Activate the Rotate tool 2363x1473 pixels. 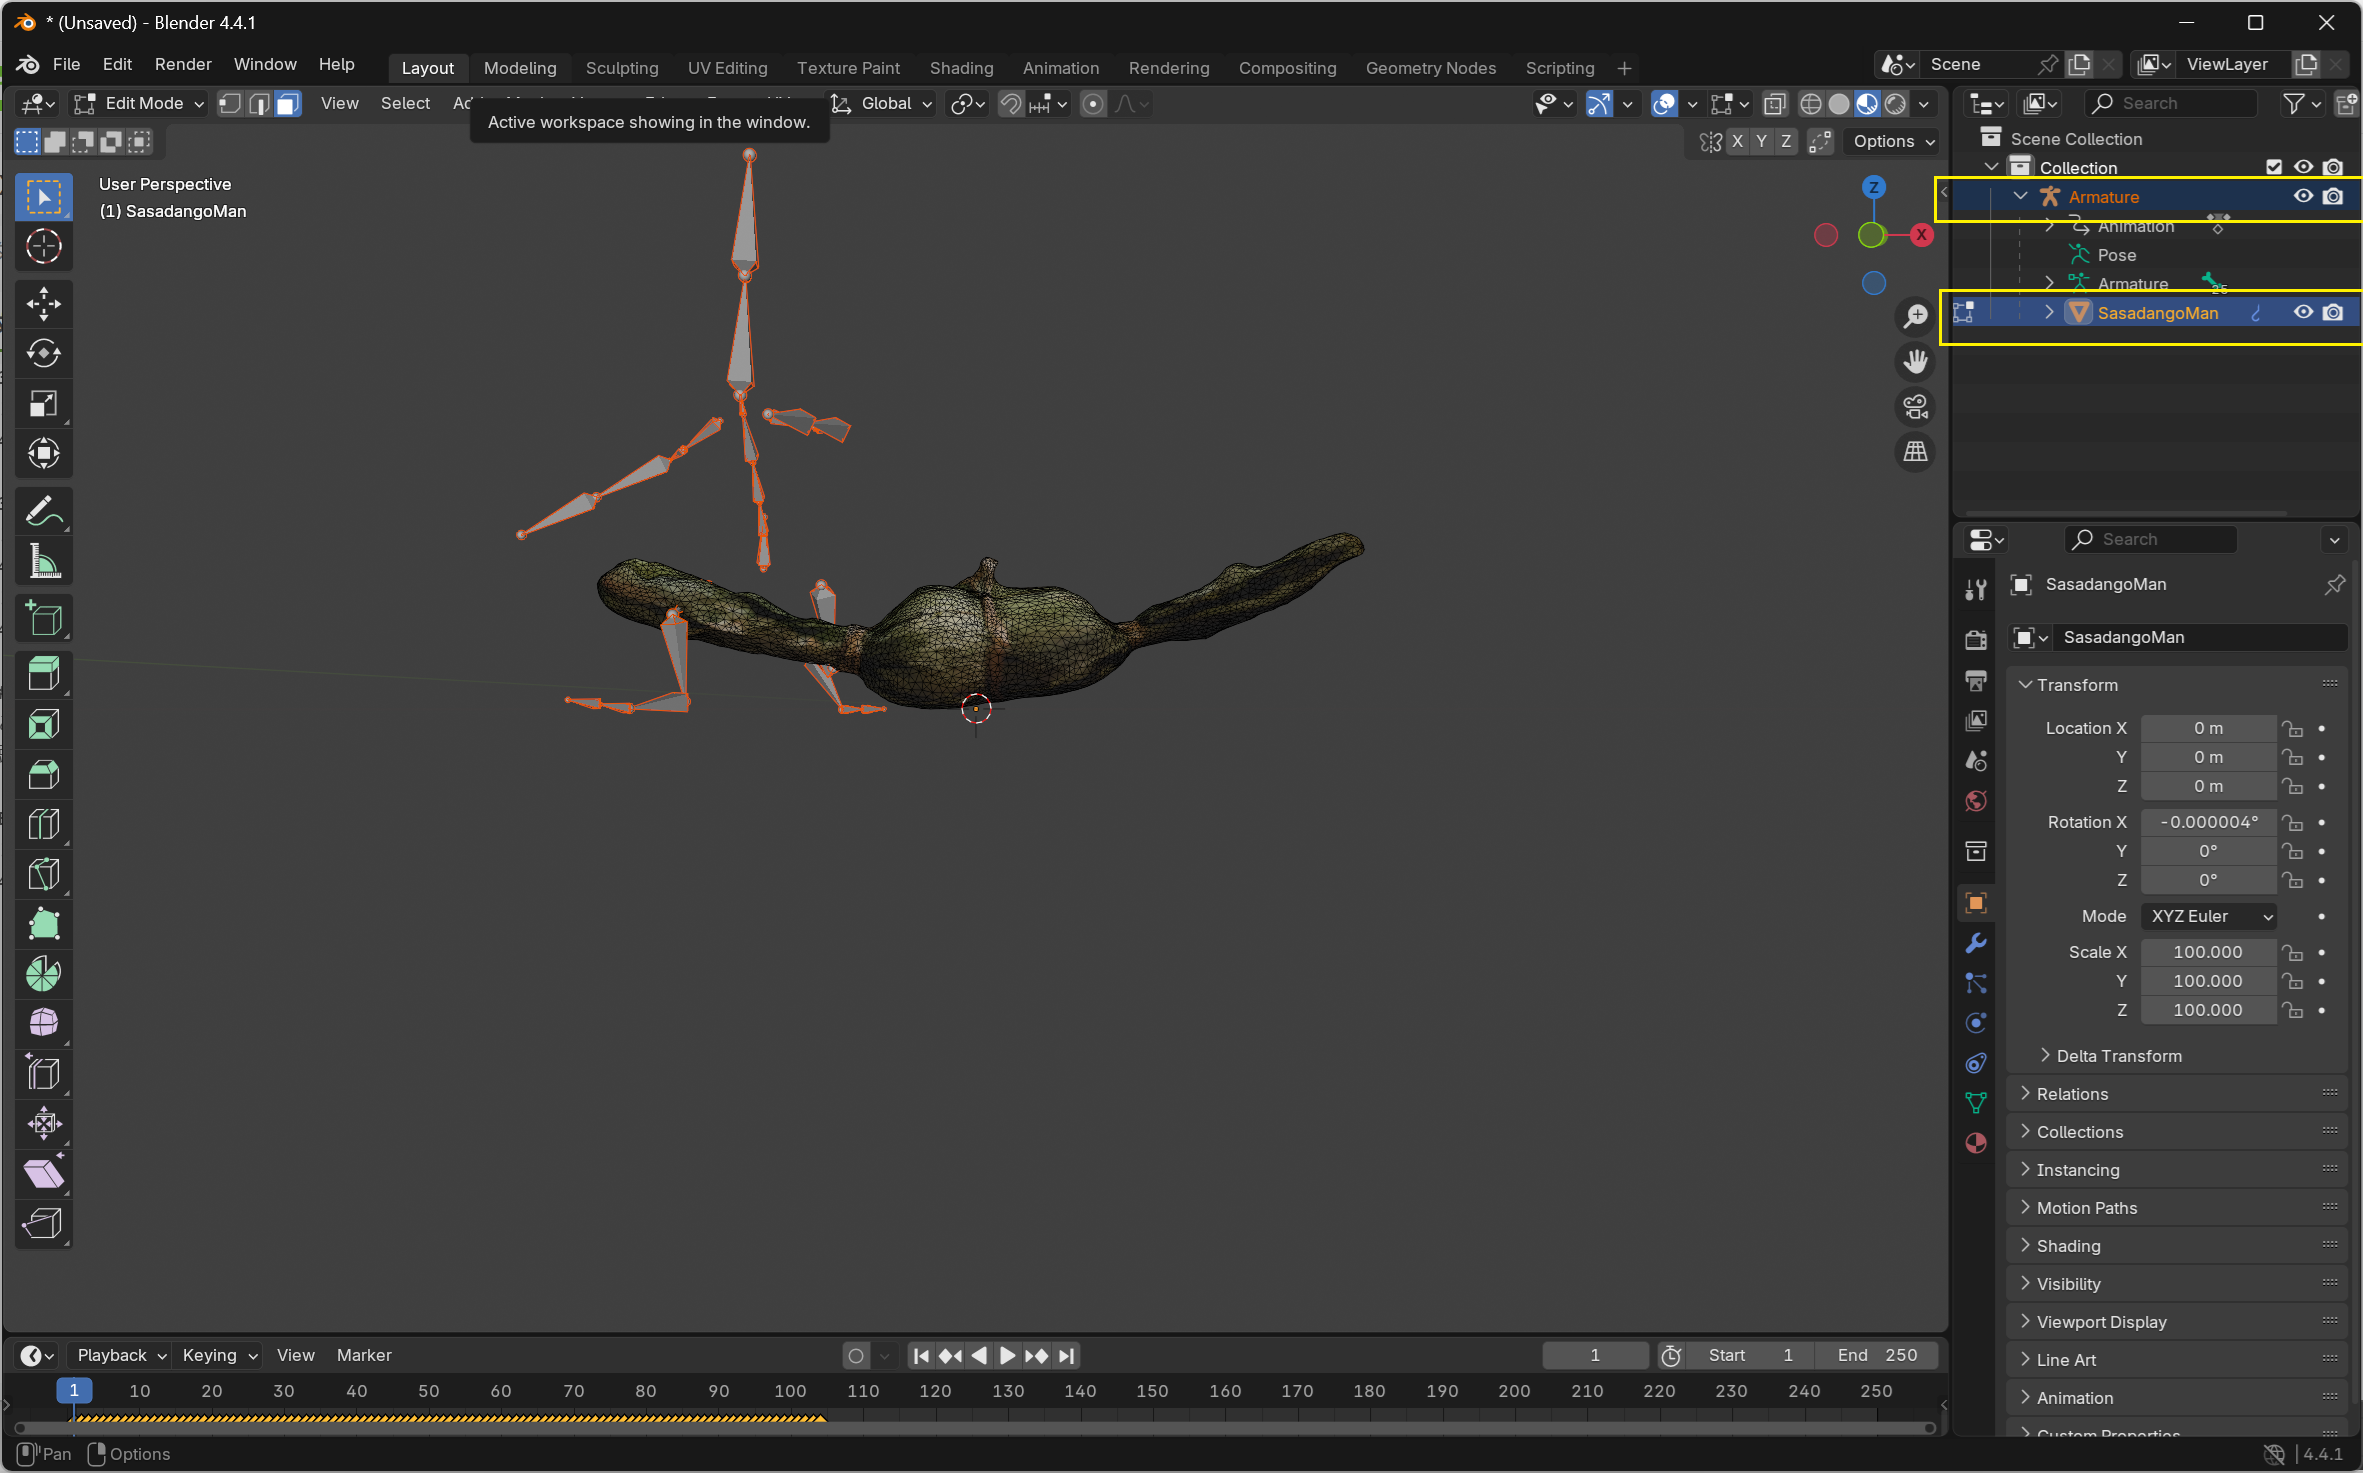(44, 353)
